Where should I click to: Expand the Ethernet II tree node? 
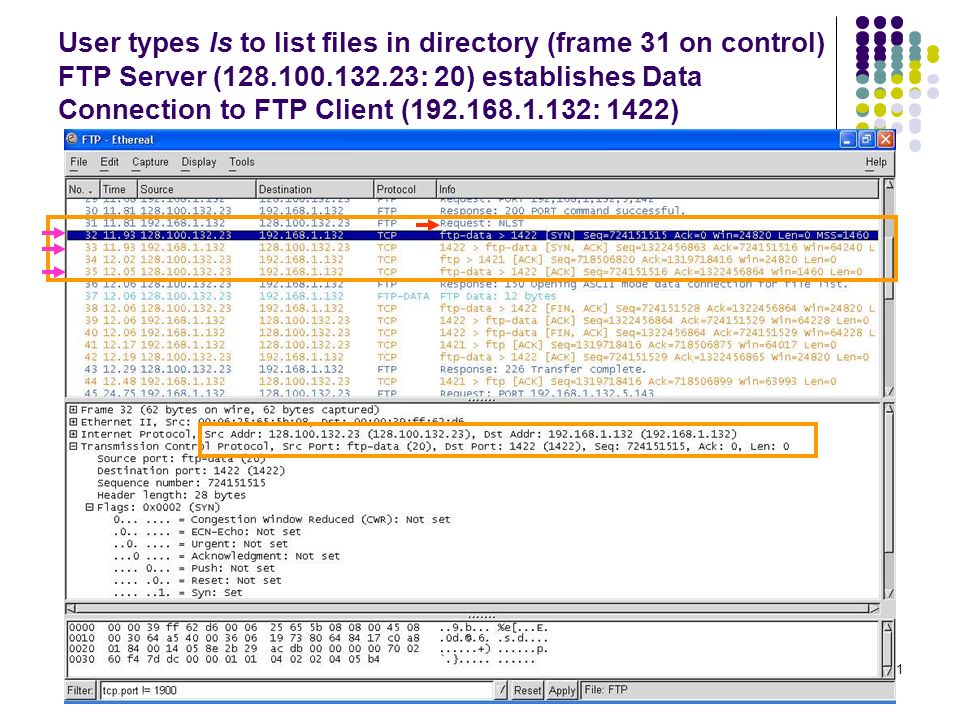tap(73, 422)
